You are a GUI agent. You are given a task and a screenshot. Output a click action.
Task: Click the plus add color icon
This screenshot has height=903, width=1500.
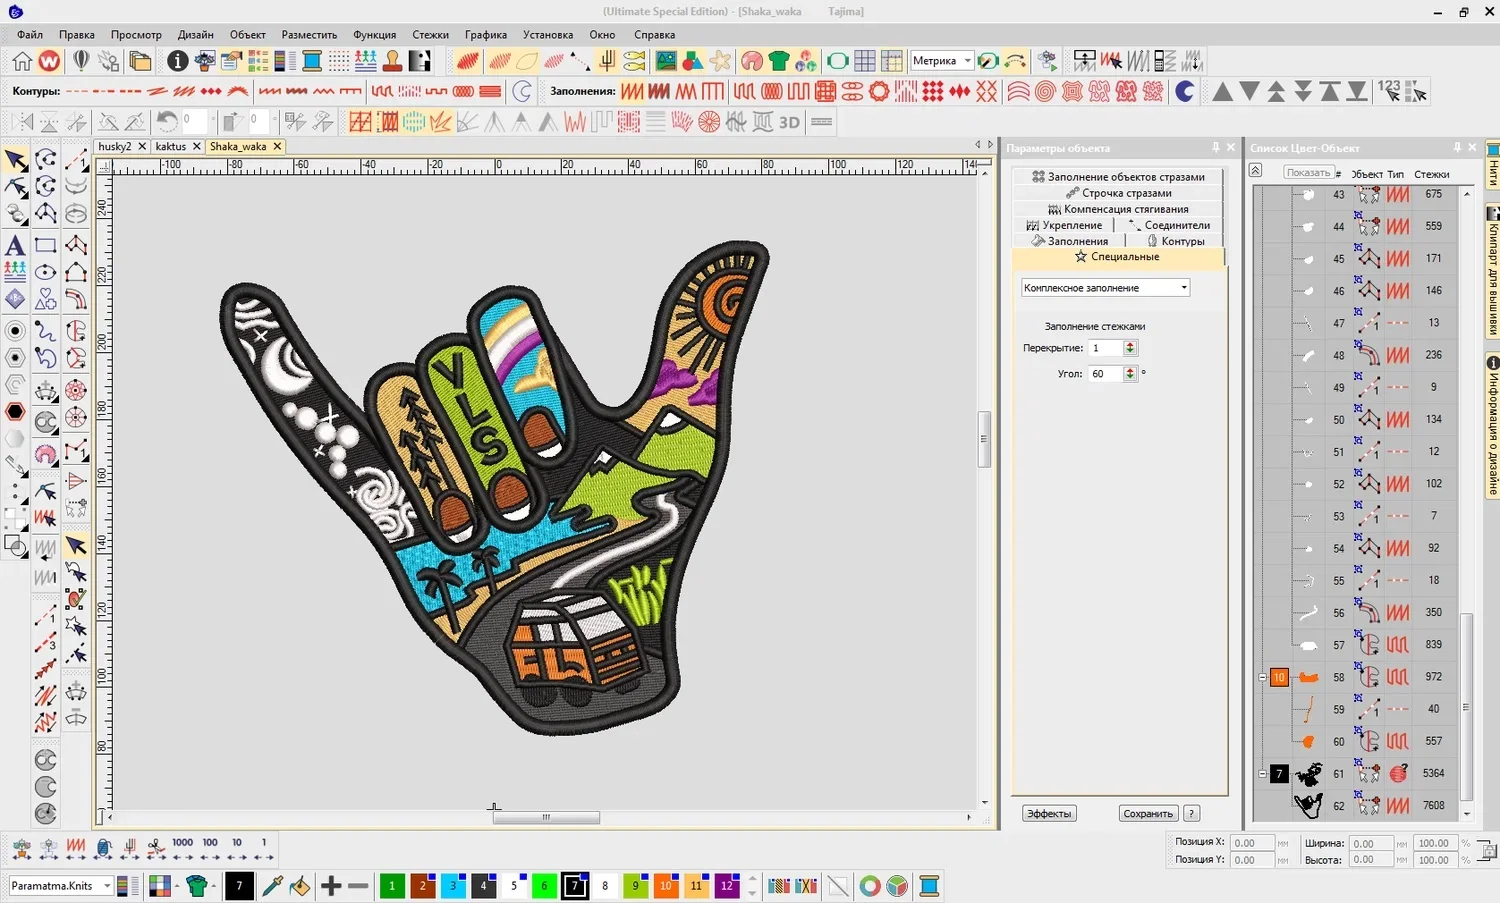point(331,886)
